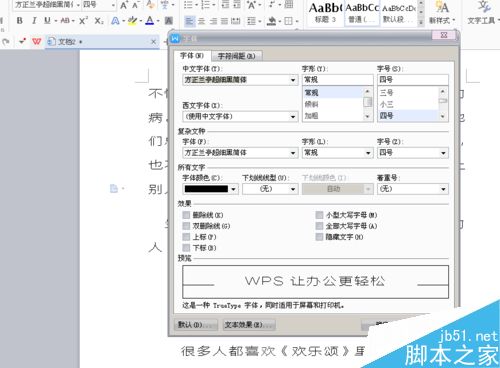Select the 字体 font tab in dialog
Viewport: 500px width, 368px height.
(x=192, y=56)
